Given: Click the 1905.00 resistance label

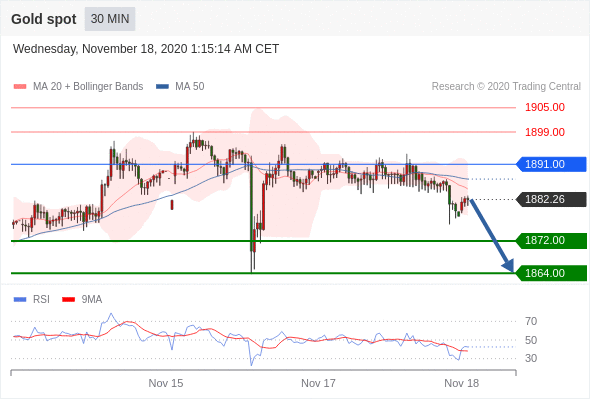Looking at the screenshot, I should click(545, 108).
